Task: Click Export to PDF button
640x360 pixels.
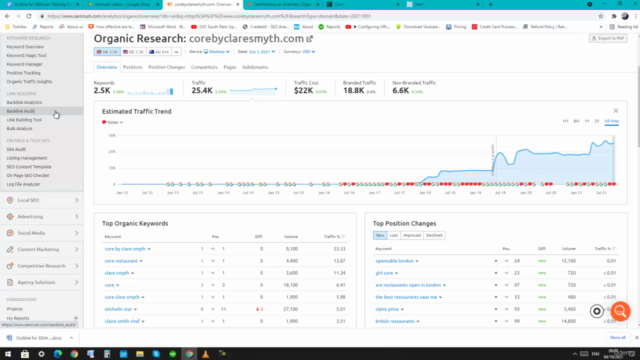Action: pyautogui.click(x=608, y=38)
